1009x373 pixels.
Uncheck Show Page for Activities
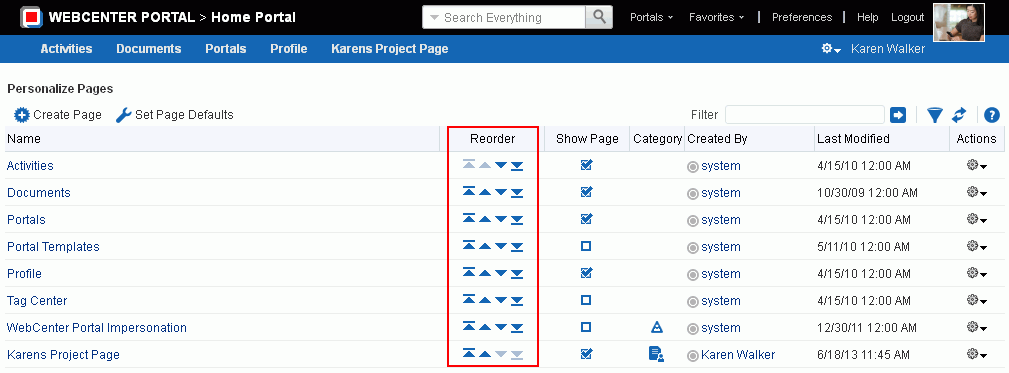[586, 165]
